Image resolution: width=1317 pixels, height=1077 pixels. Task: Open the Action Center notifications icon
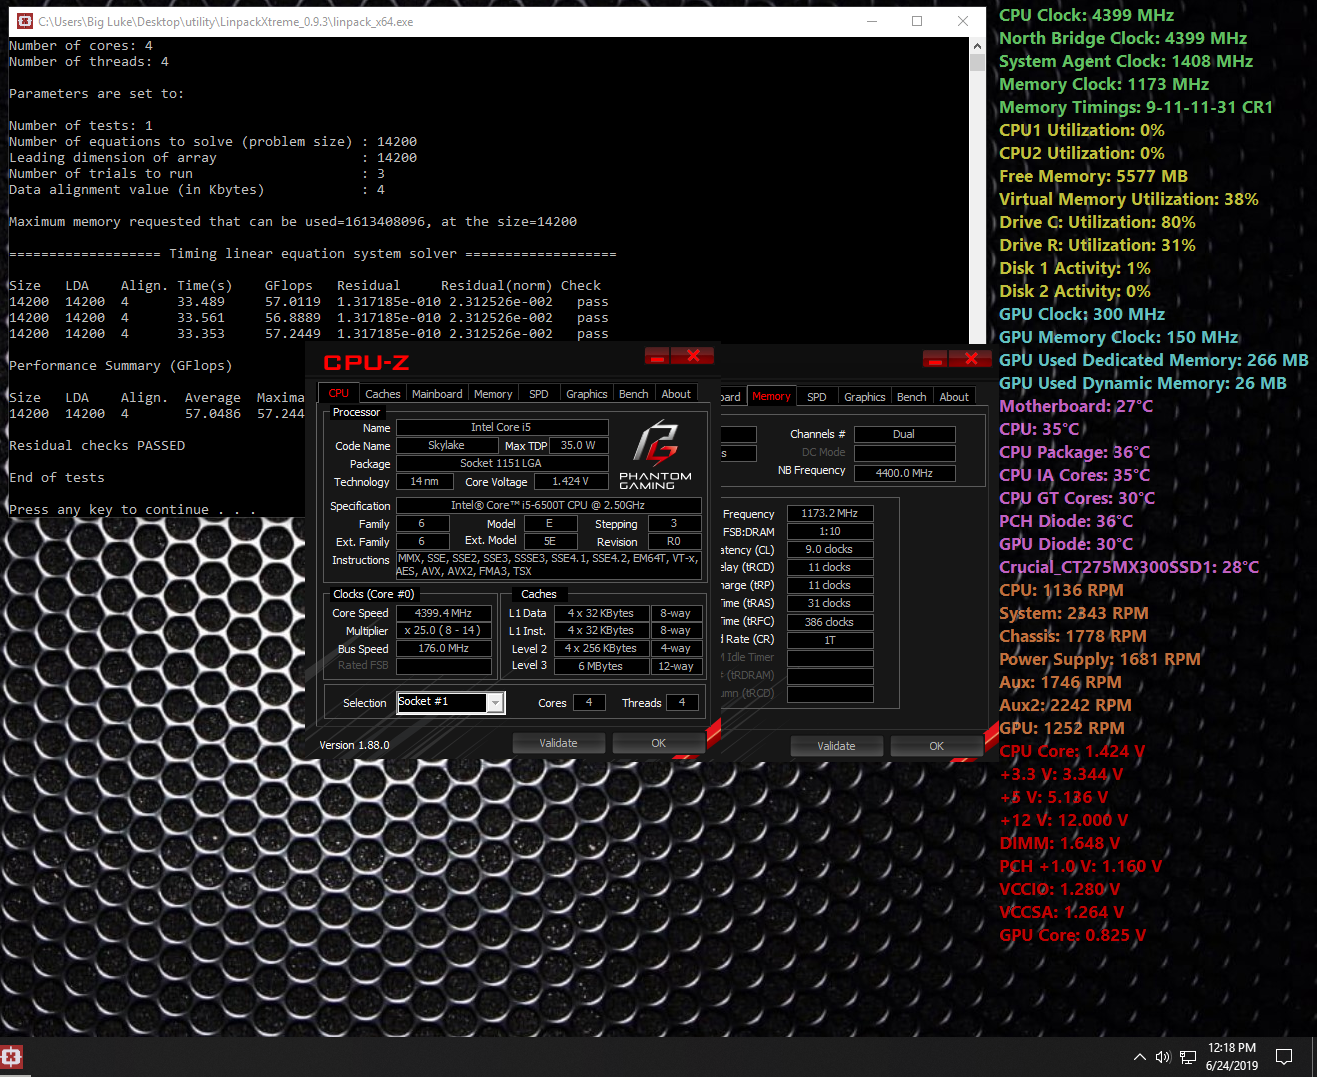1284,1057
